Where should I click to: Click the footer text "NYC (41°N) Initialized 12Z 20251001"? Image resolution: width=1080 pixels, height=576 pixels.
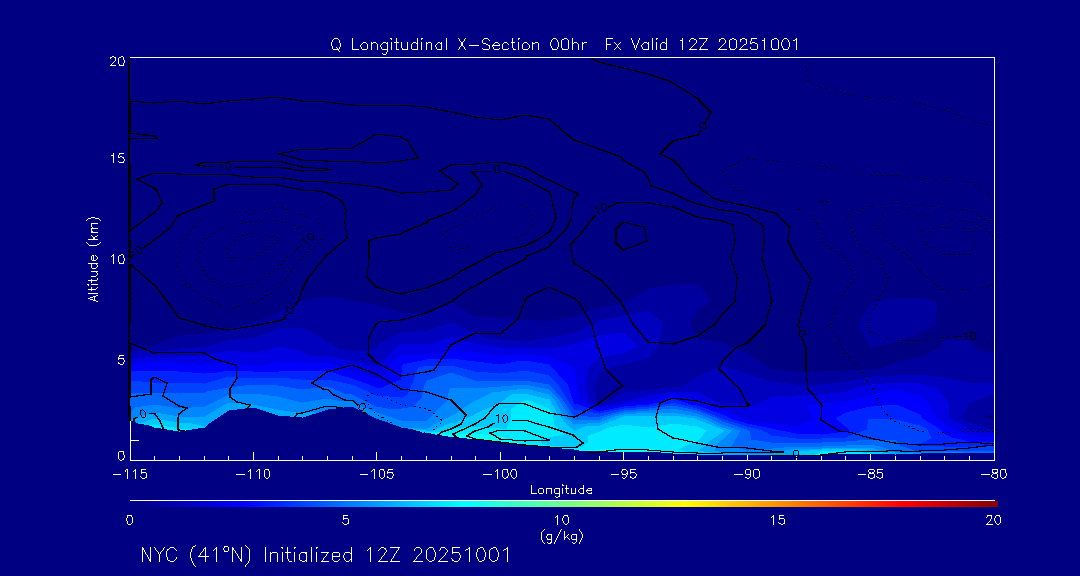(326, 555)
